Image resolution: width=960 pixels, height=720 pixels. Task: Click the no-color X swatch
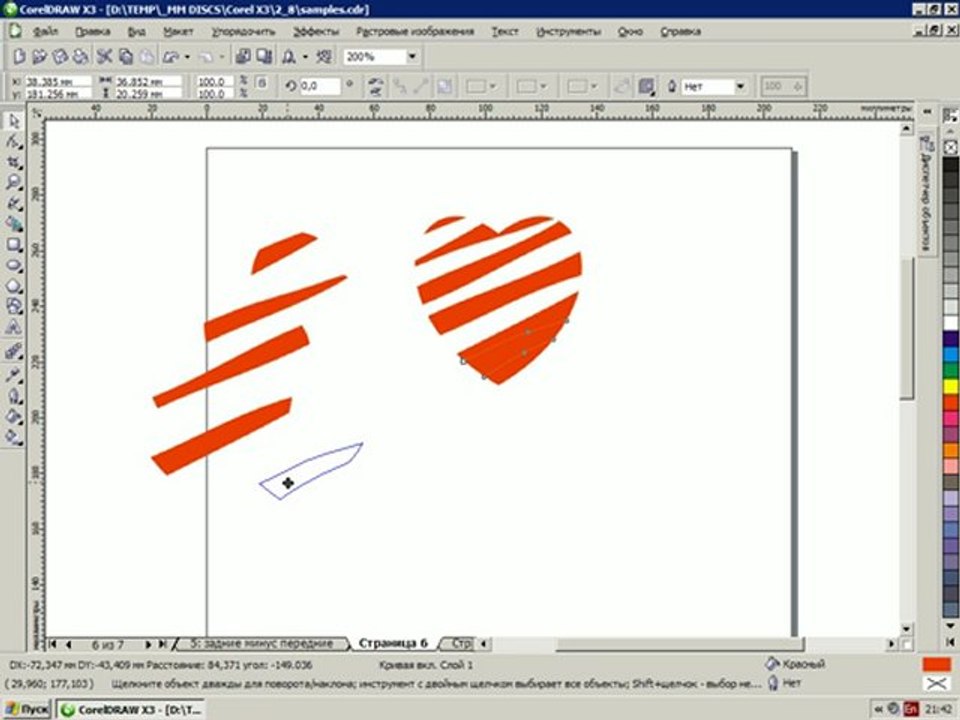pos(950,148)
